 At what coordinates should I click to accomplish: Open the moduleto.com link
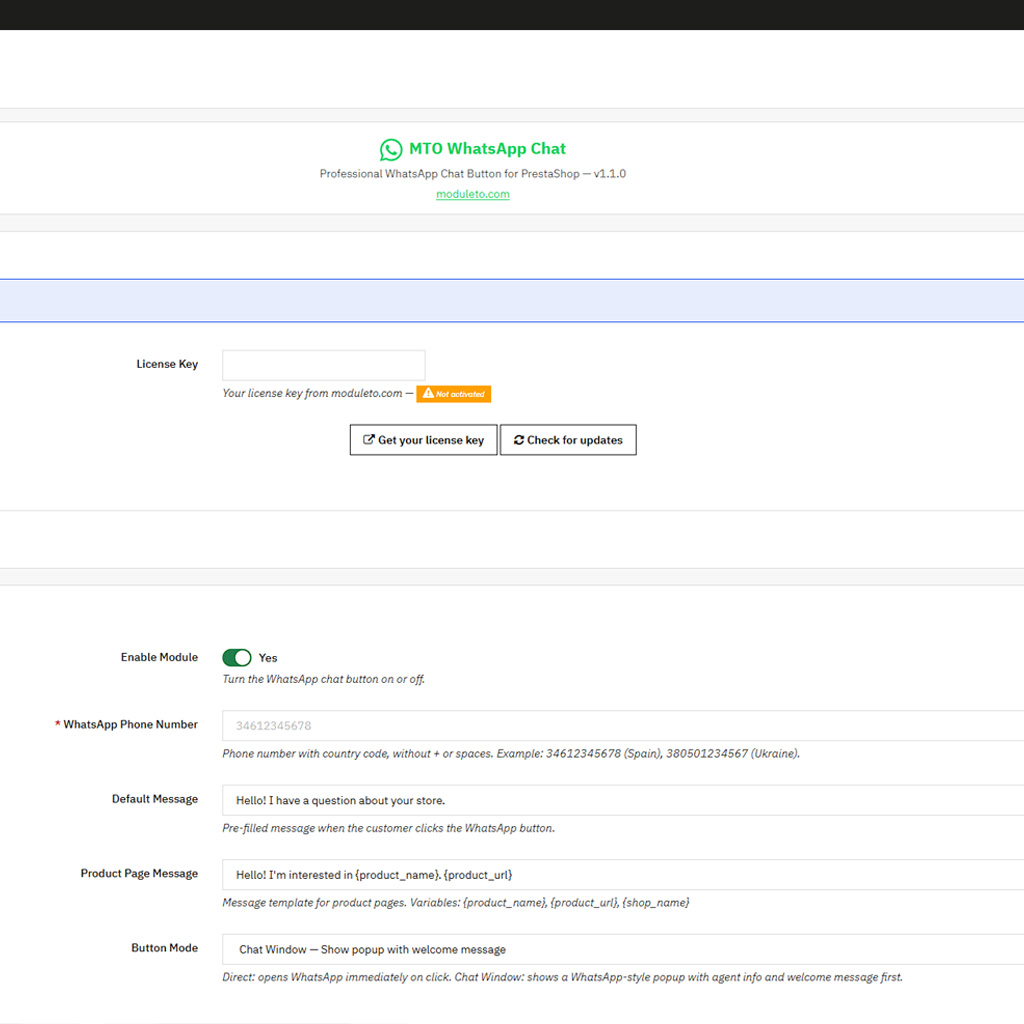point(473,194)
